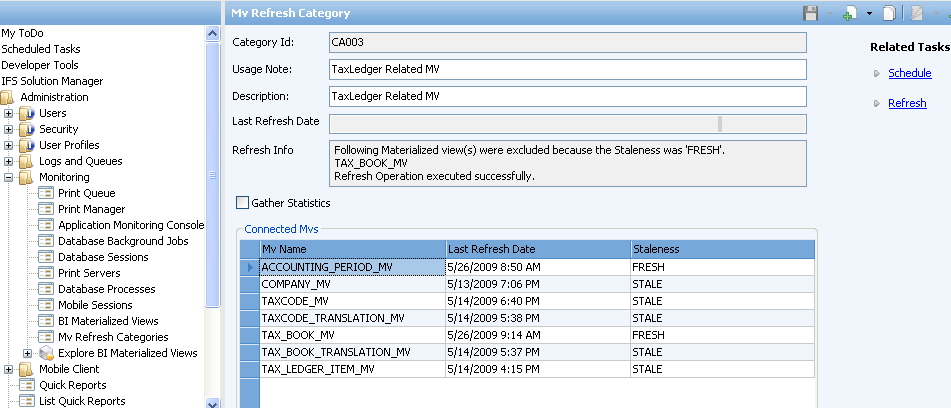951x408 pixels.
Task: Click the New record icon with green plus
Action: point(850,13)
